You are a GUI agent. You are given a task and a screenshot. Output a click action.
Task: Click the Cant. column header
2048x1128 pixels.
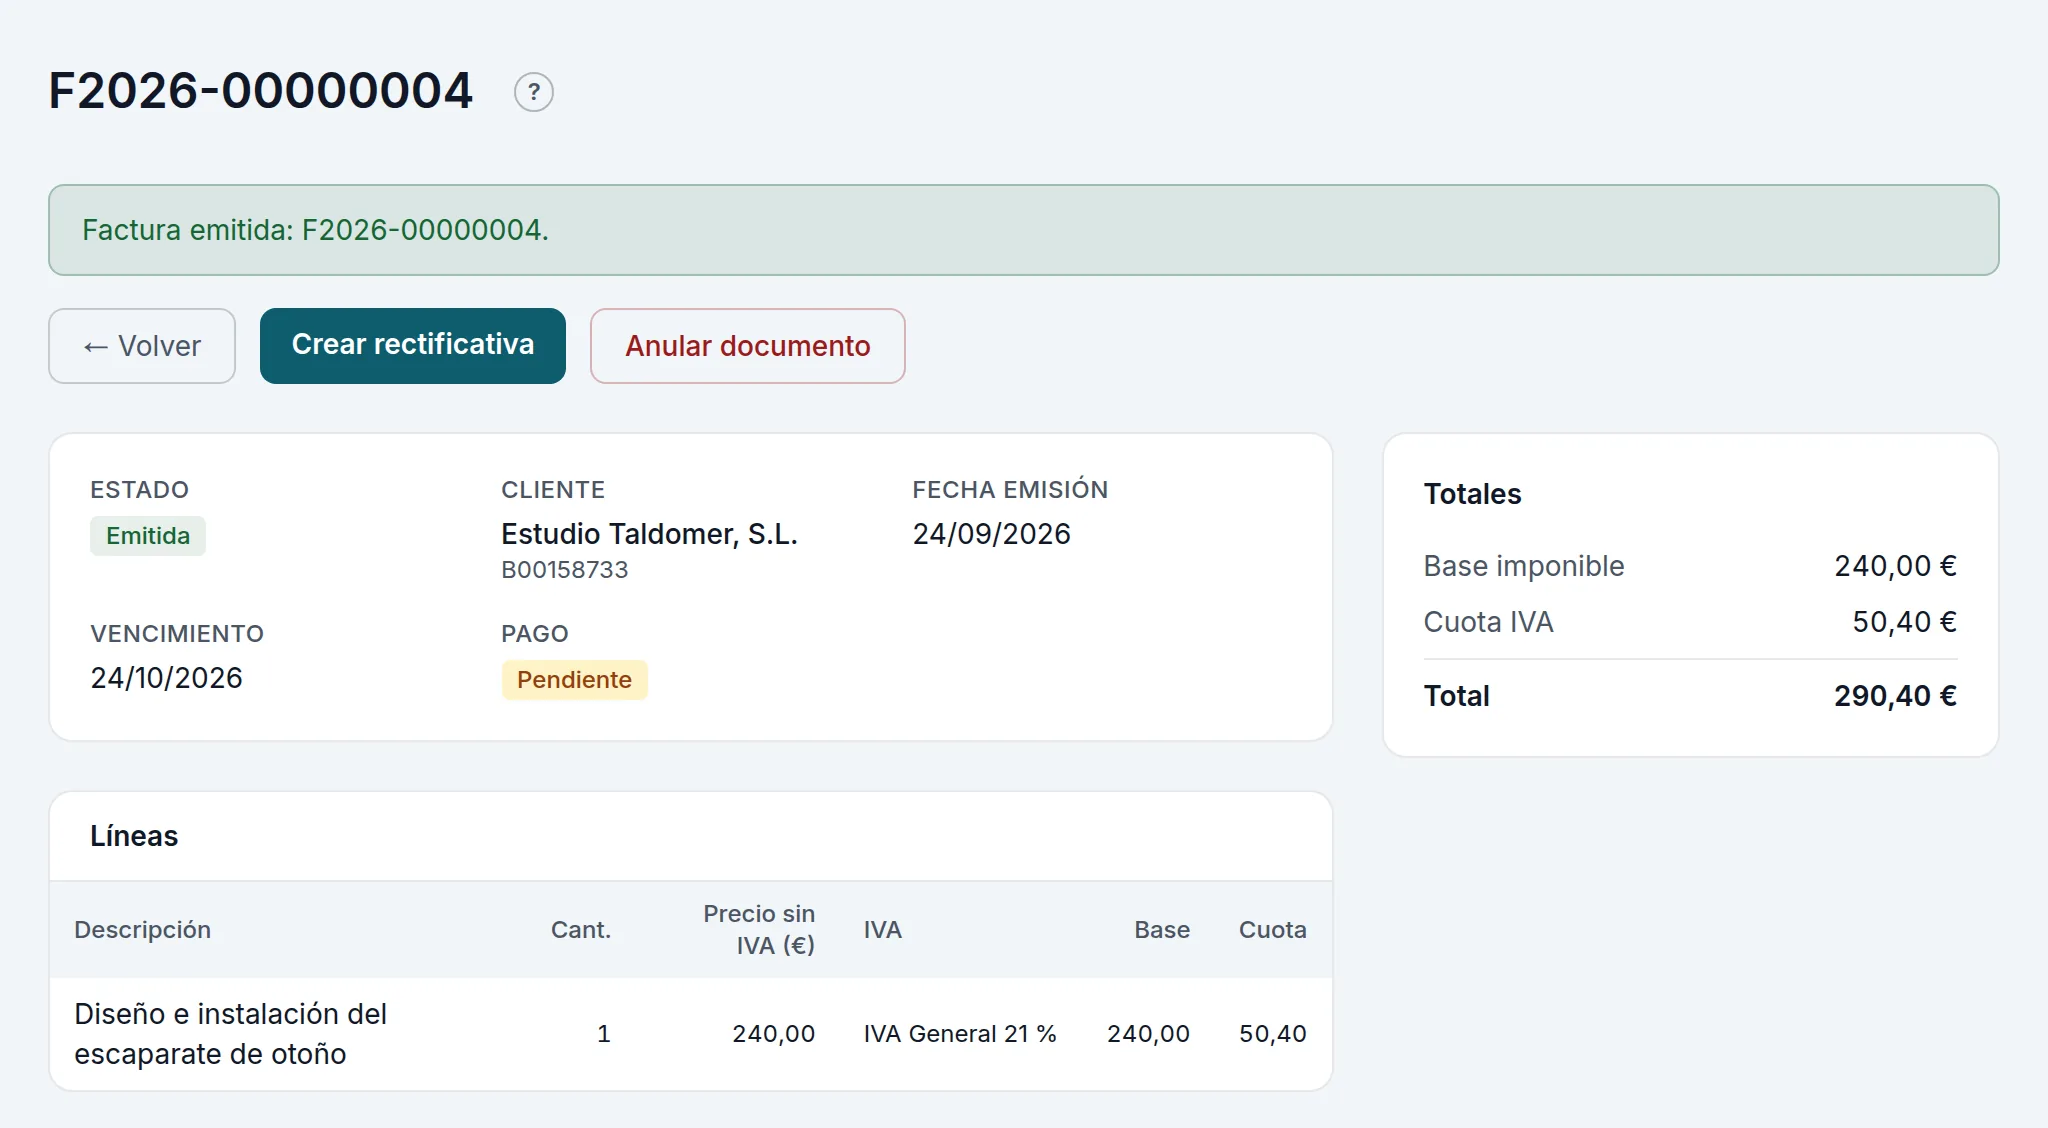(581, 930)
